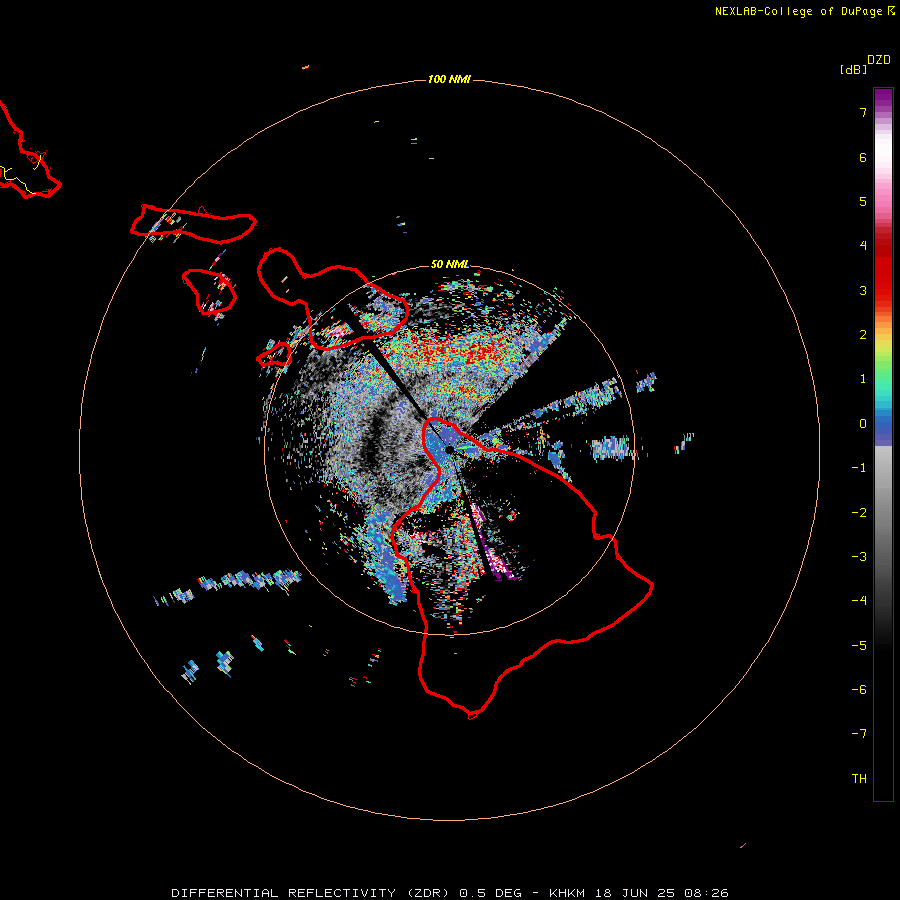Image resolution: width=900 pixels, height=900 pixels.
Task: Click the -3 tick on color scale
Action: [x=859, y=557]
